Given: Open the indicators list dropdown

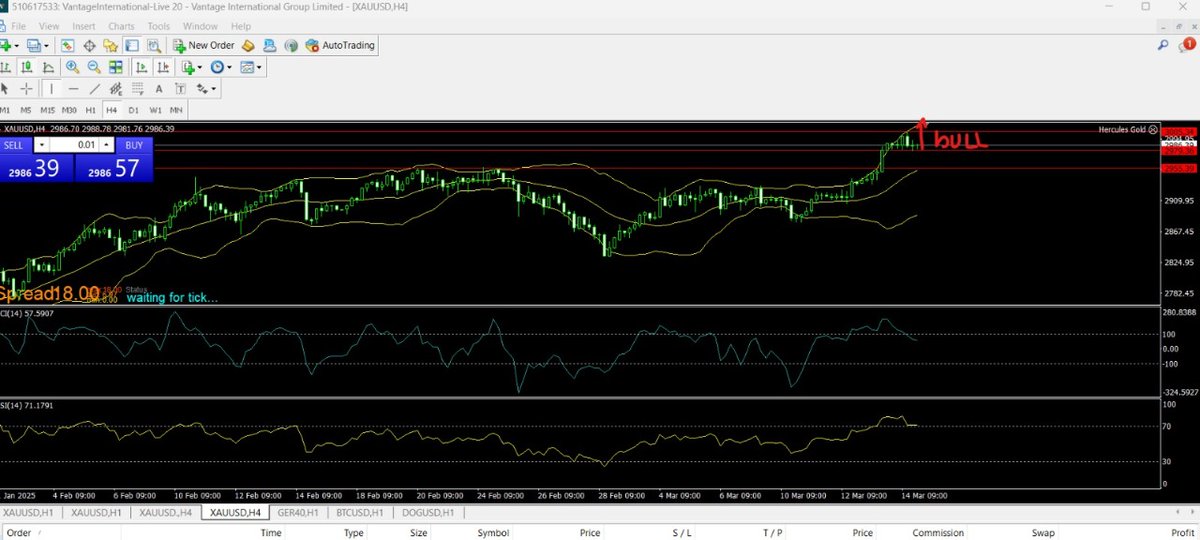Looking at the screenshot, I should [191, 67].
